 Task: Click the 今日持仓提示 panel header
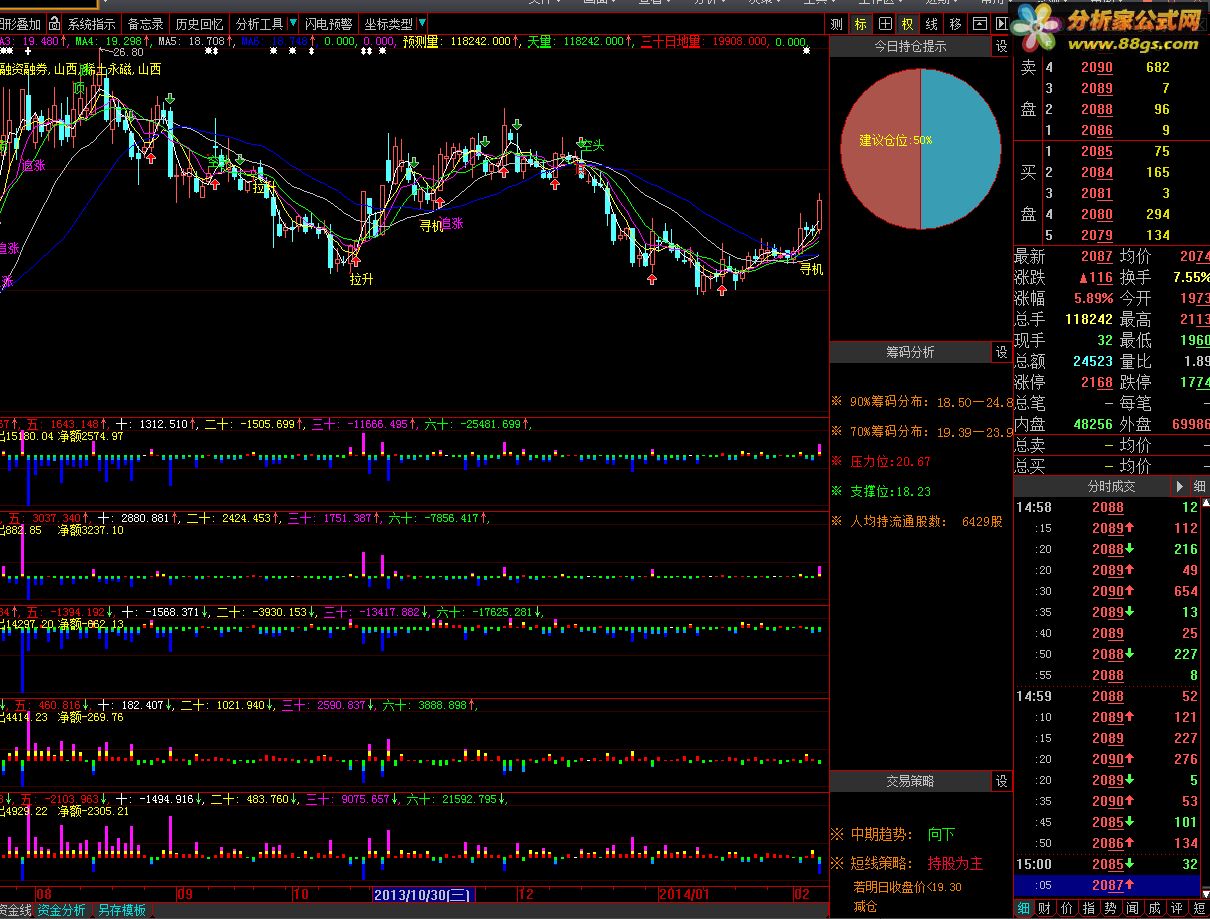tap(910, 46)
